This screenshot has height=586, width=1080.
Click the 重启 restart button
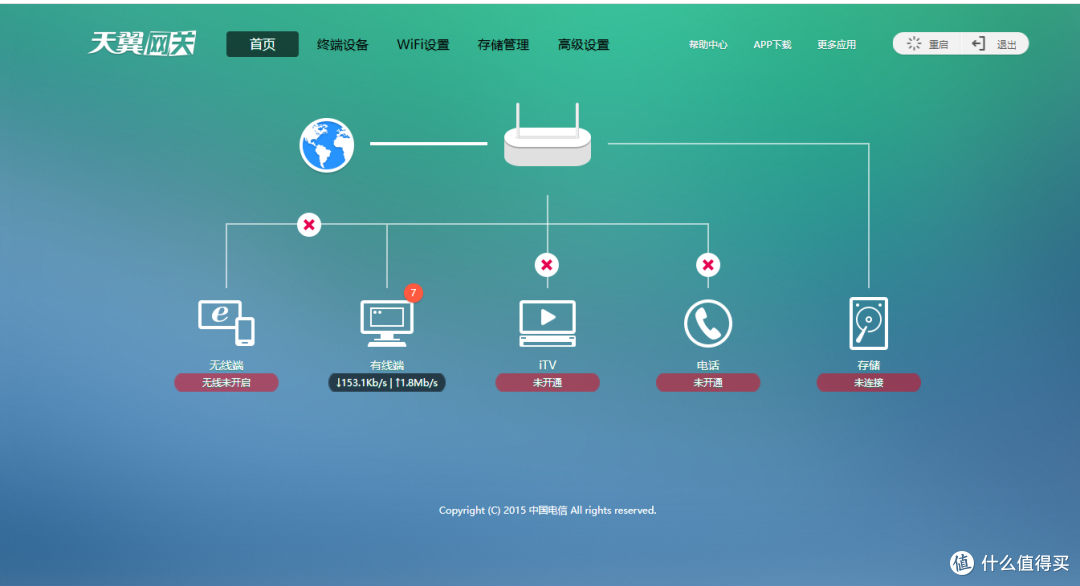tap(927, 44)
